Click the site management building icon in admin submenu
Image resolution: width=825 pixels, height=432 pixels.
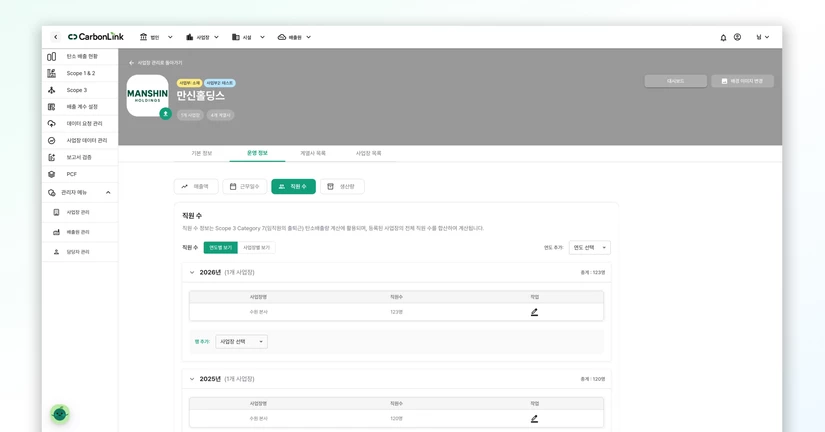point(56,212)
